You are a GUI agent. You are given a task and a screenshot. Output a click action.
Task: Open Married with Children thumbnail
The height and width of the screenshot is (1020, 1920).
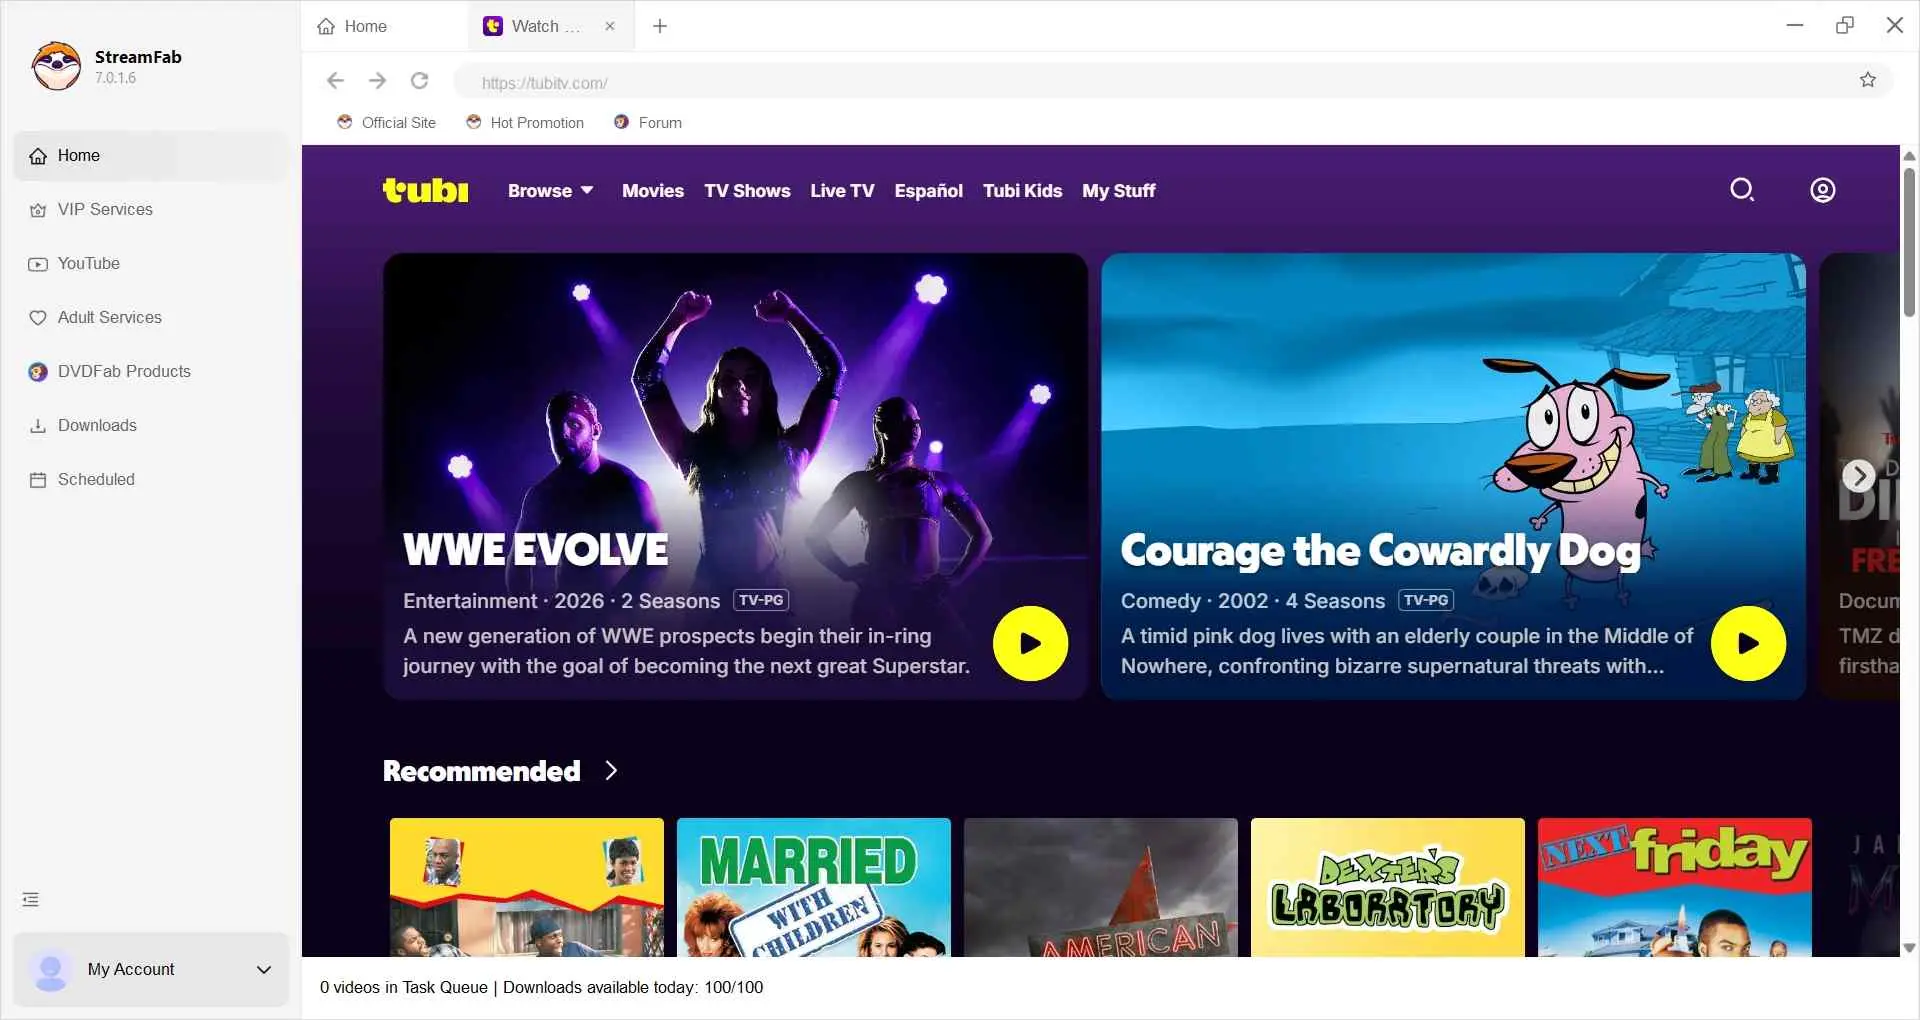tap(814, 888)
